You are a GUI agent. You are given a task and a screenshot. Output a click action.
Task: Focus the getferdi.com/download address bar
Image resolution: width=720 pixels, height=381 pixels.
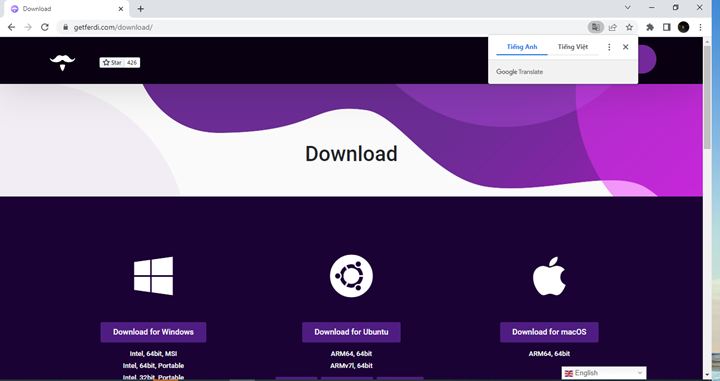pyautogui.click(x=321, y=27)
